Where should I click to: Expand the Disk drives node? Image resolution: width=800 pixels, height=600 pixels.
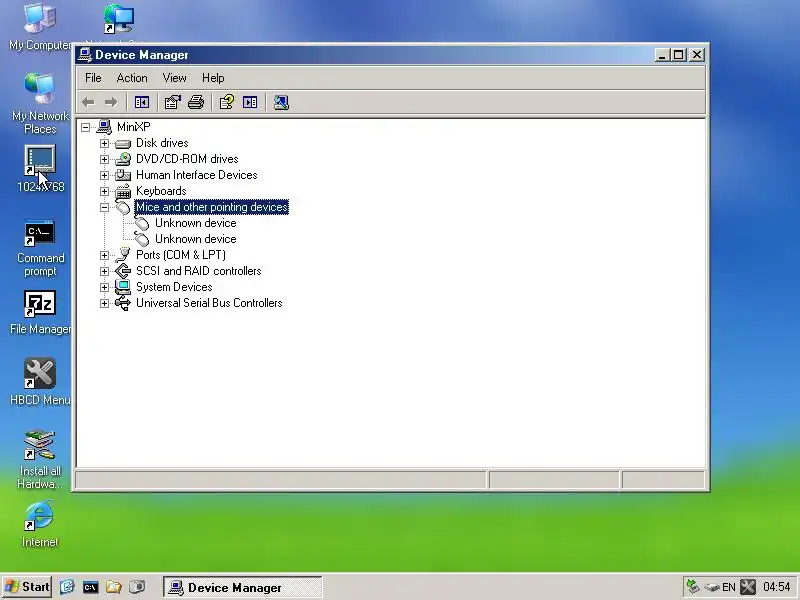(105, 143)
